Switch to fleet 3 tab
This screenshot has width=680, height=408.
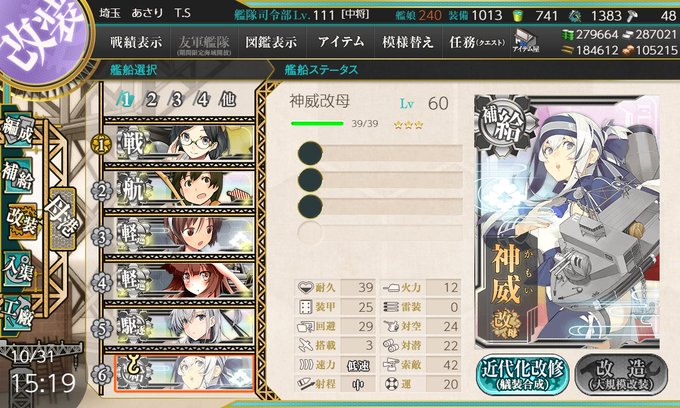[176, 100]
